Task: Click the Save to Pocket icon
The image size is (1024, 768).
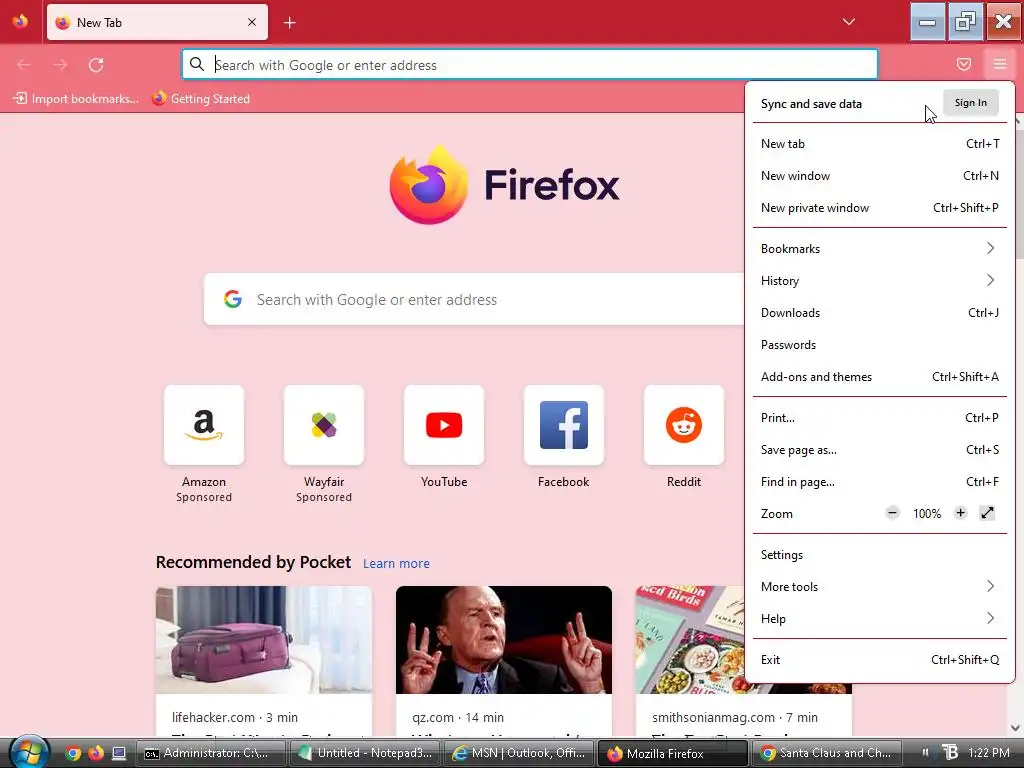Action: click(963, 64)
